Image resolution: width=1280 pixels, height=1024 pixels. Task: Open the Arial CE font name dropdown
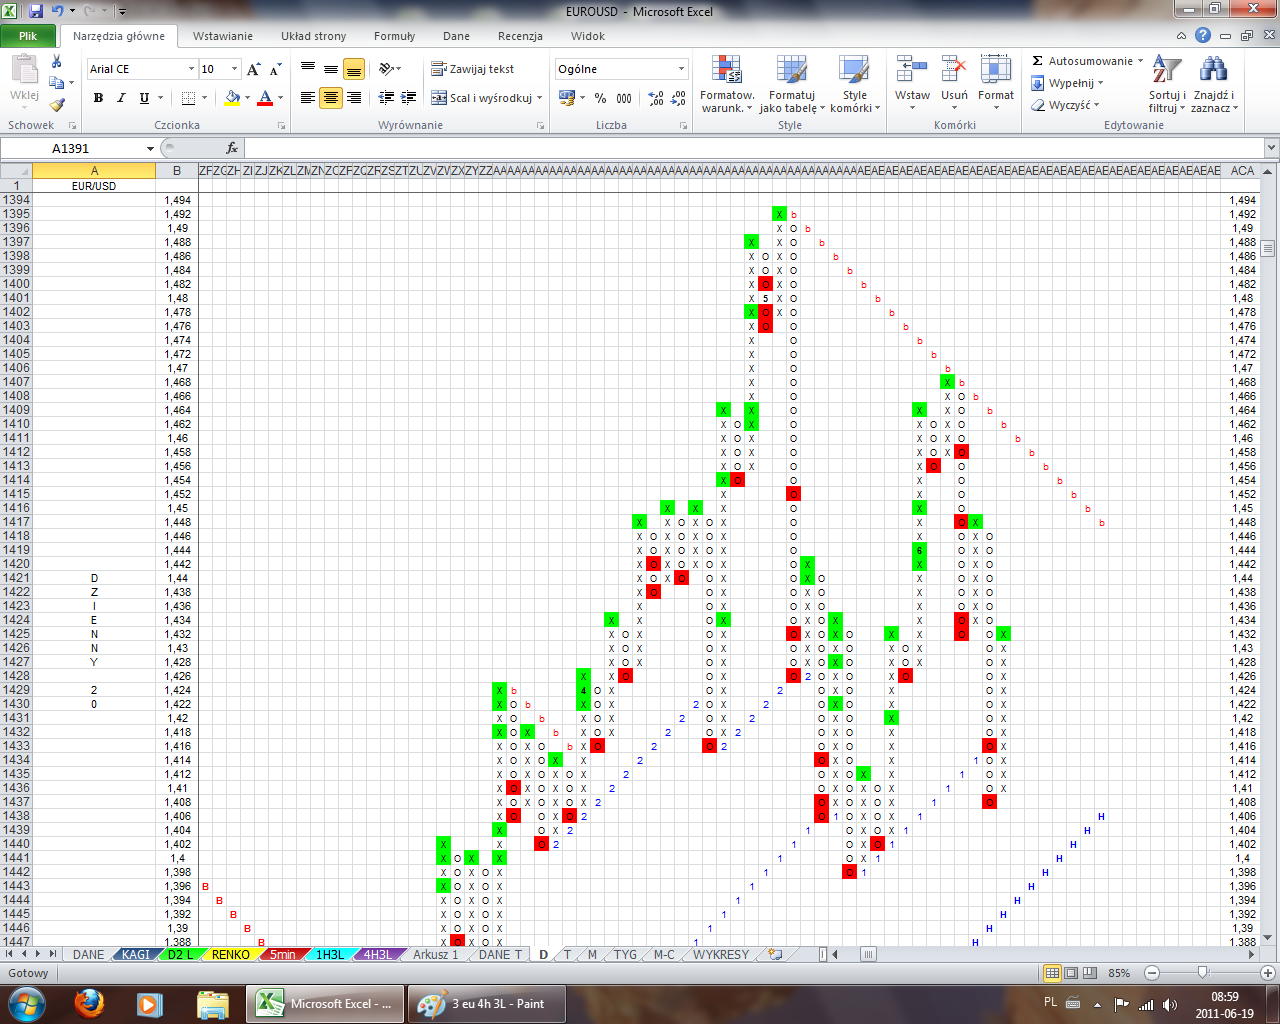(x=191, y=69)
